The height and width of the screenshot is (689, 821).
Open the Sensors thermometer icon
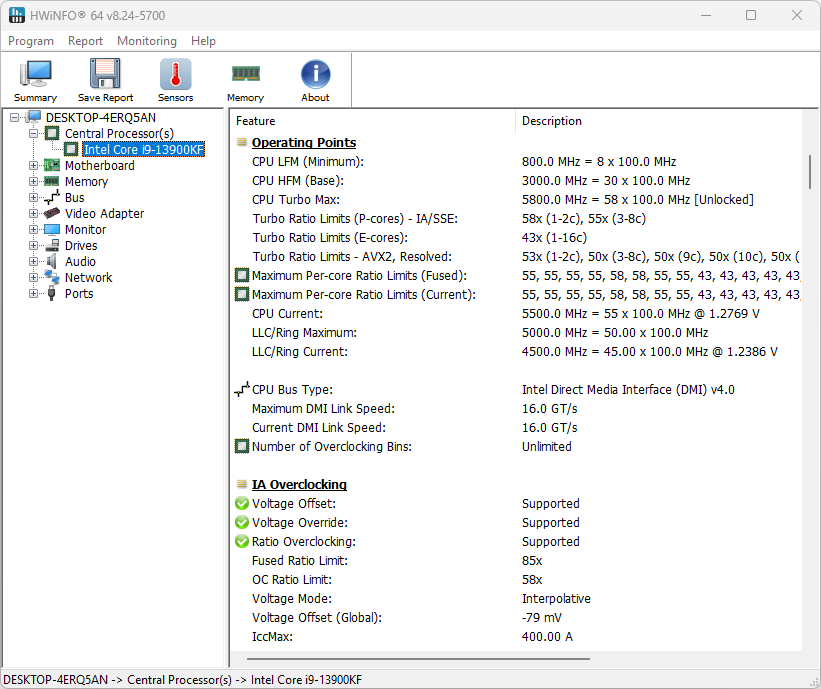point(175,72)
